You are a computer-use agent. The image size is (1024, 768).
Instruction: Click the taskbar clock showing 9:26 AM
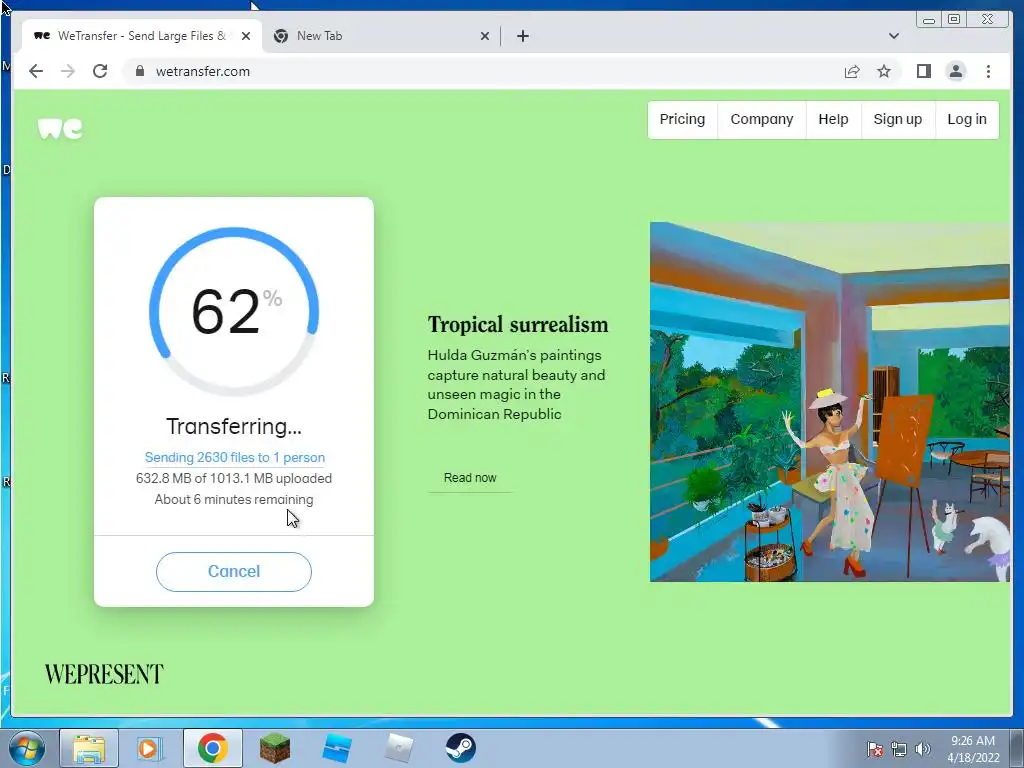click(973, 749)
